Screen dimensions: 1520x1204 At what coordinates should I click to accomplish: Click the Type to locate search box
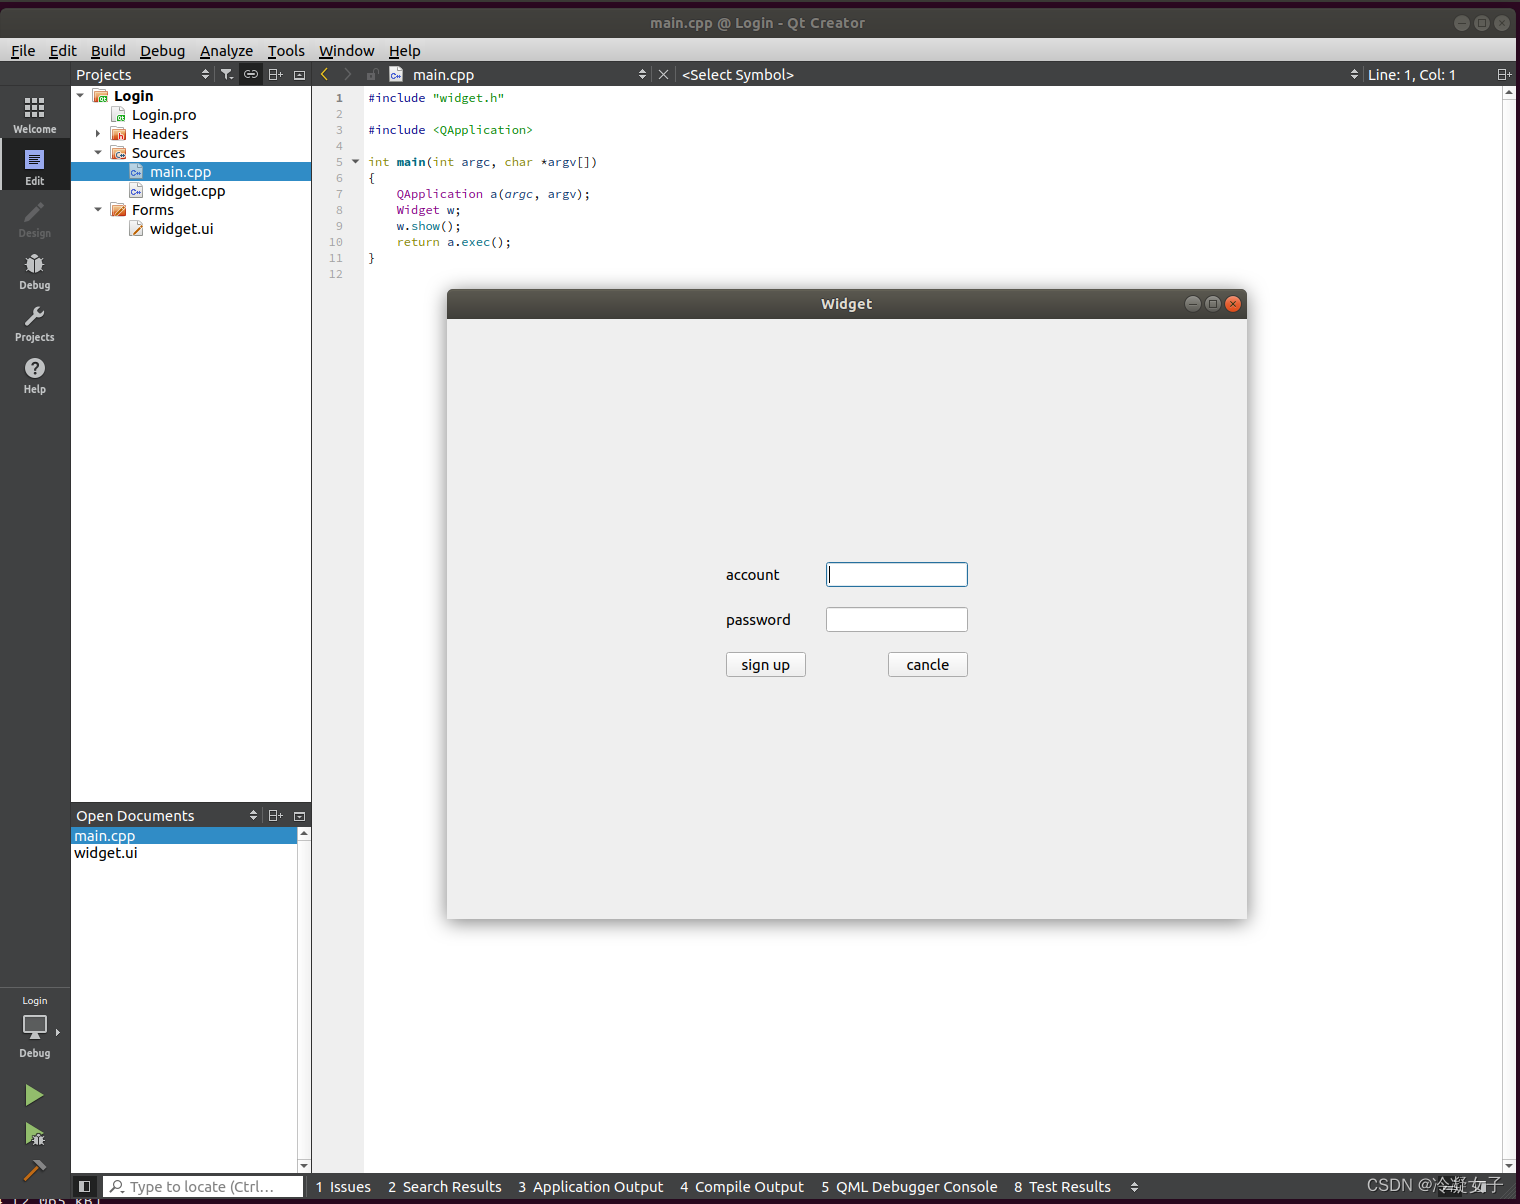point(203,1186)
